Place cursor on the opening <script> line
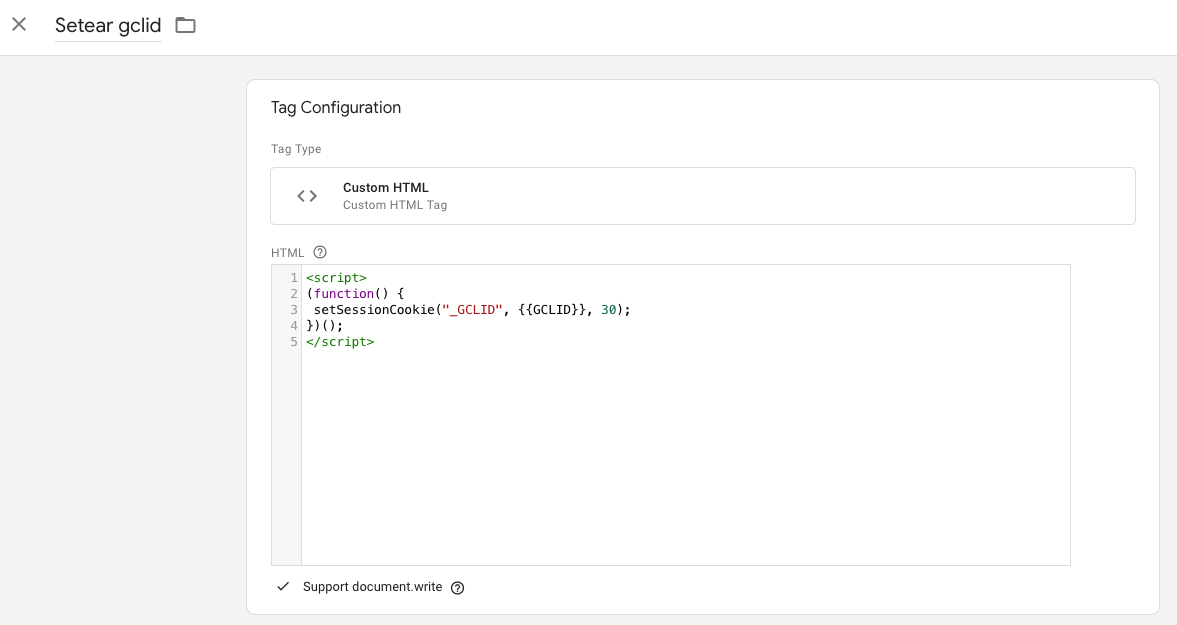Screen dimensions: 1177x625 coord(336,278)
